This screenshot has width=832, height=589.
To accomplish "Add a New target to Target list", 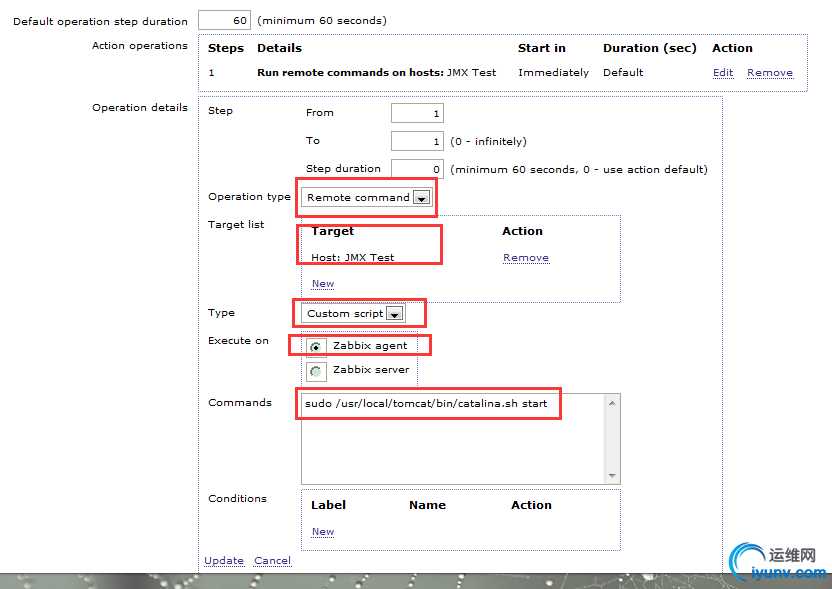I will coord(323,284).
